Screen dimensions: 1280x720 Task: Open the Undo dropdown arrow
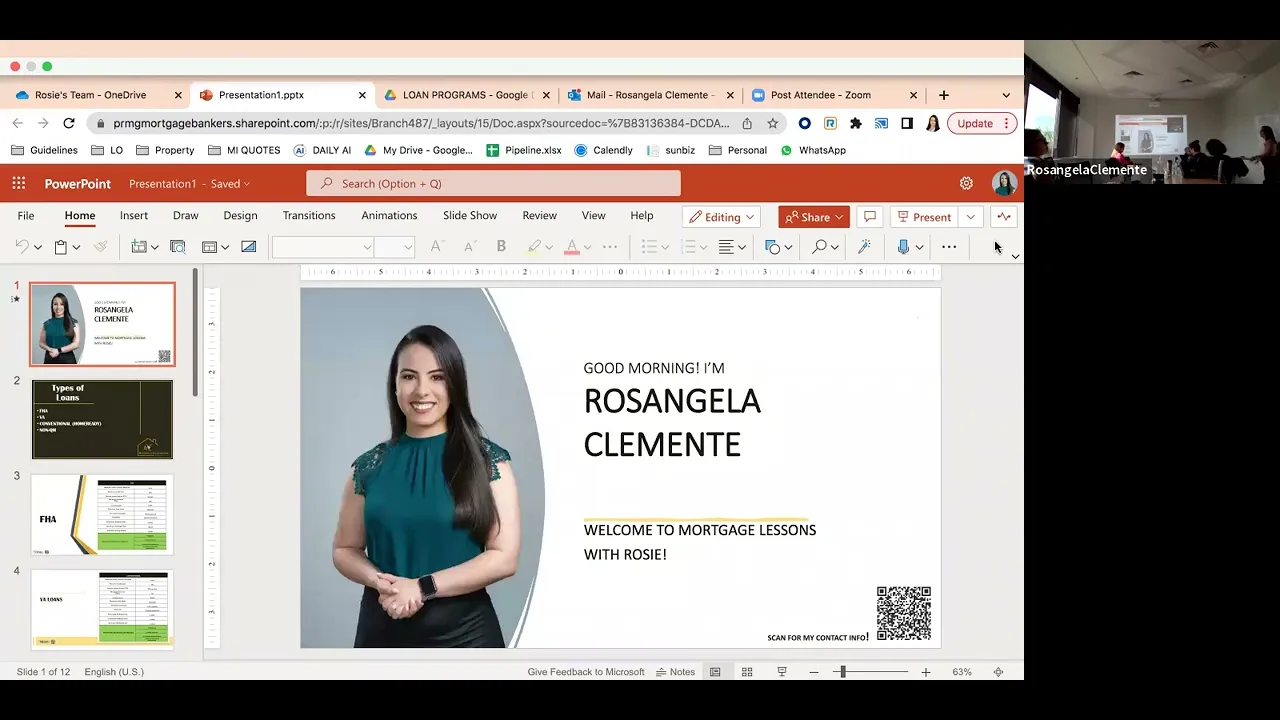38,247
